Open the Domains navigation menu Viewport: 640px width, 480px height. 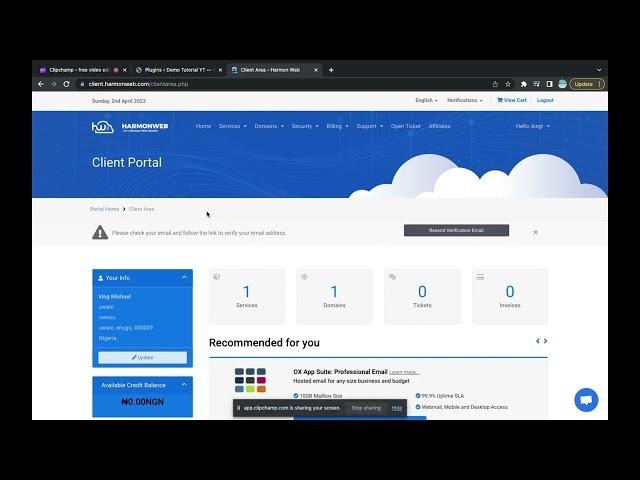[268, 126]
